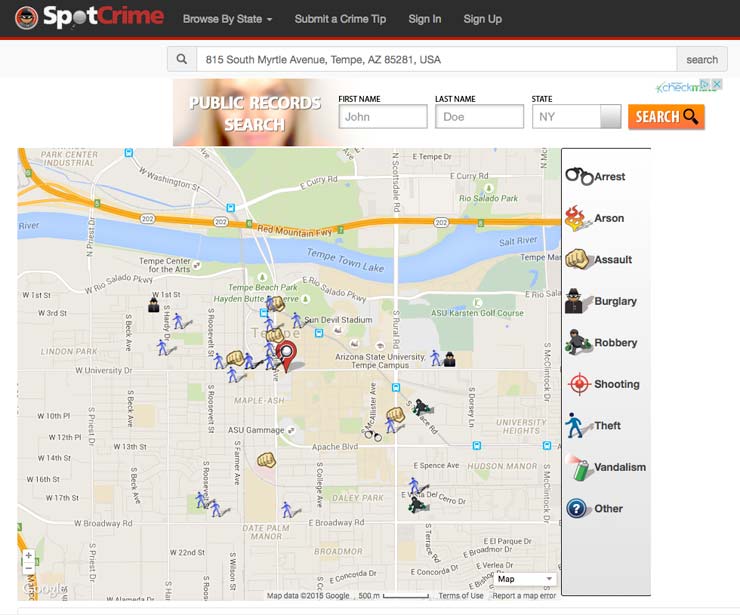Click the search button
Screen dimensions: 740x615
pyautogui.click(x=702, y=59)
